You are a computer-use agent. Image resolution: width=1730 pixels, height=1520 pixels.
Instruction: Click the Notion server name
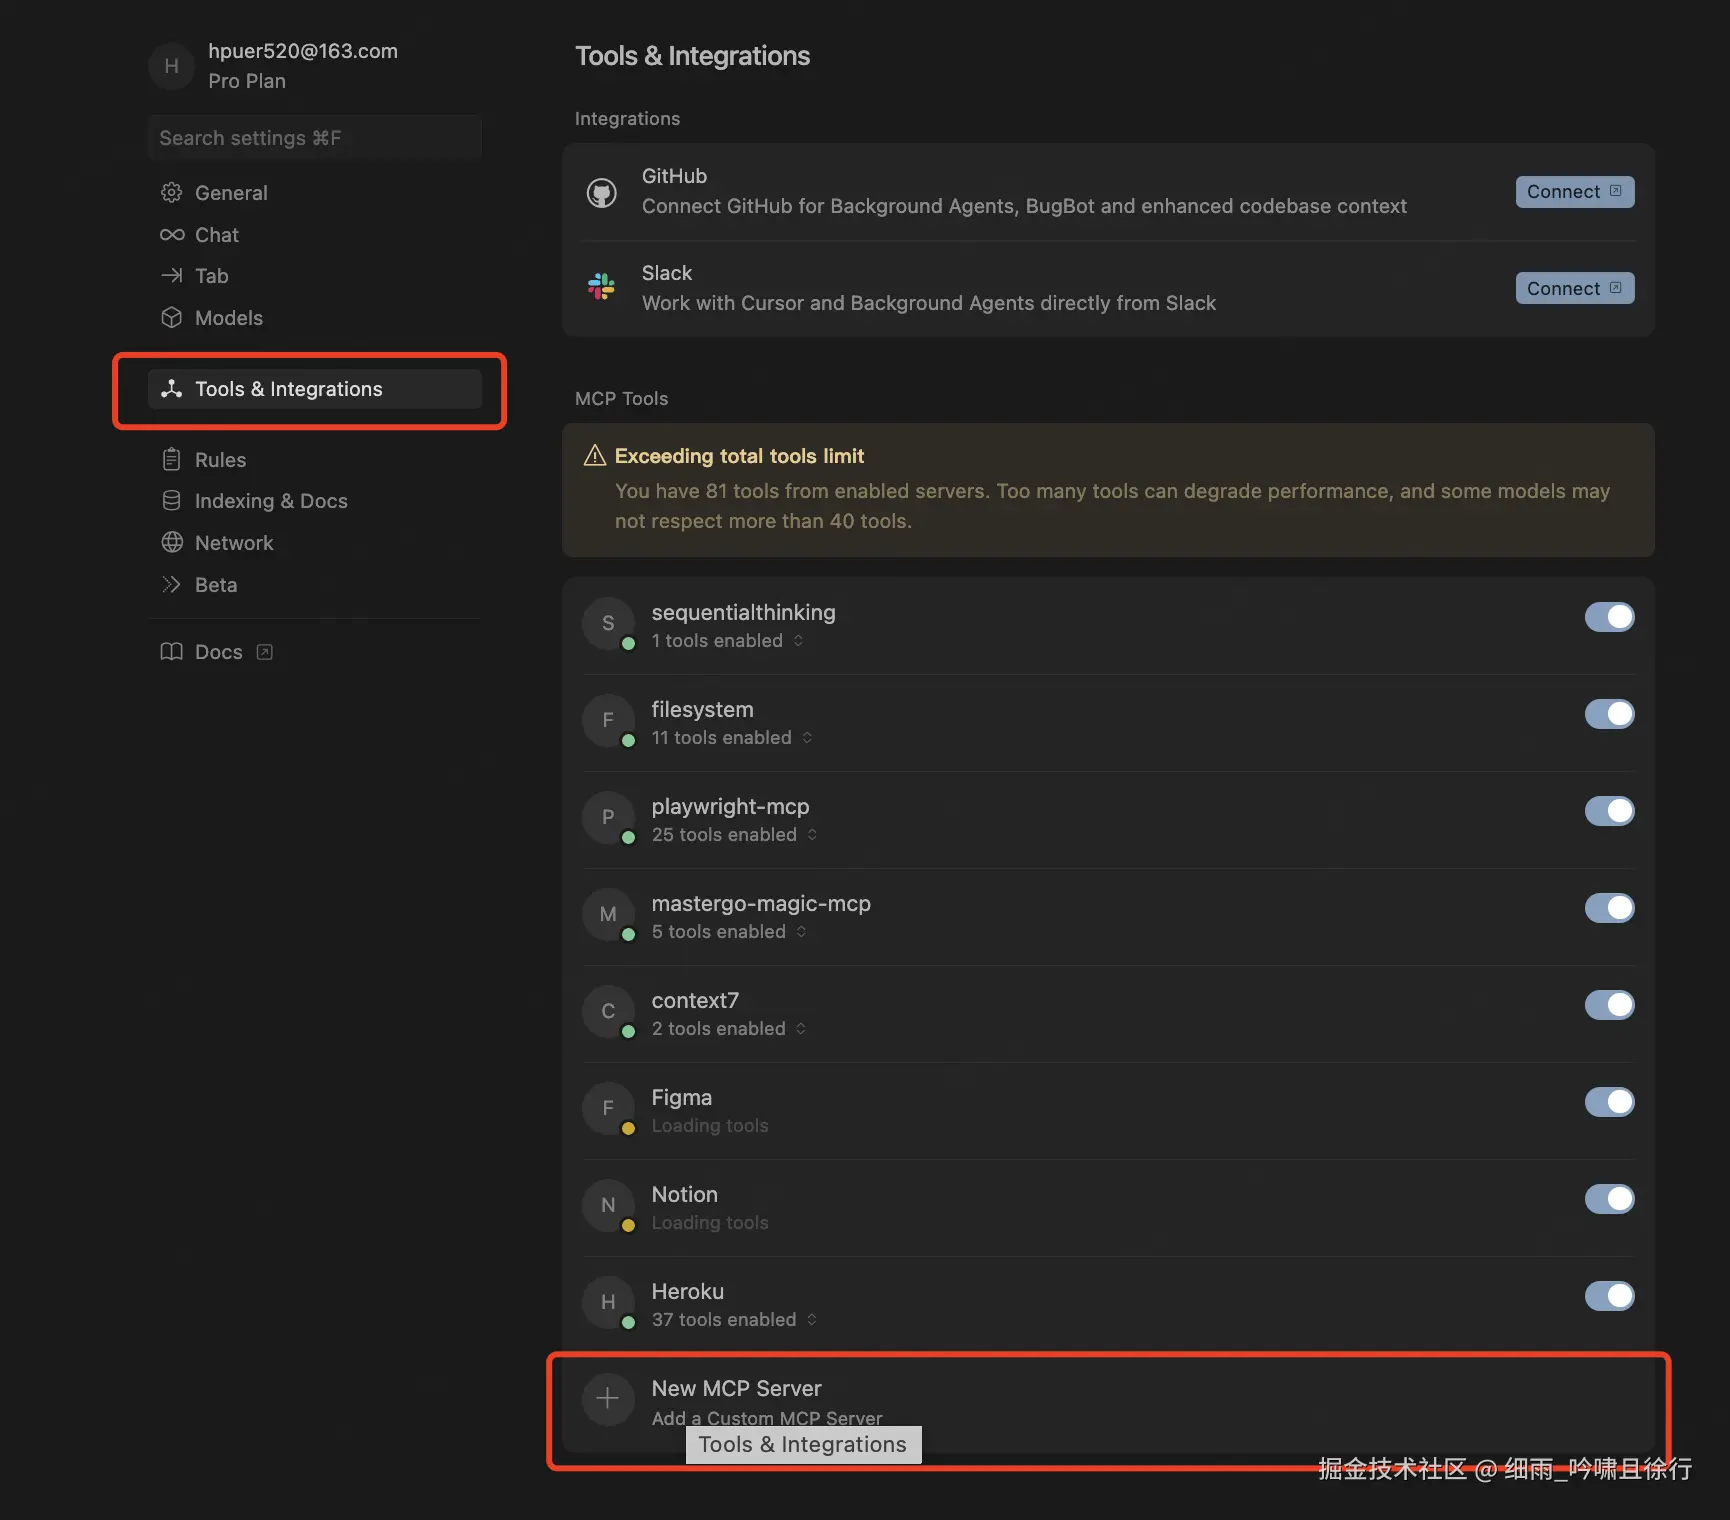(x=685, y=1194)
